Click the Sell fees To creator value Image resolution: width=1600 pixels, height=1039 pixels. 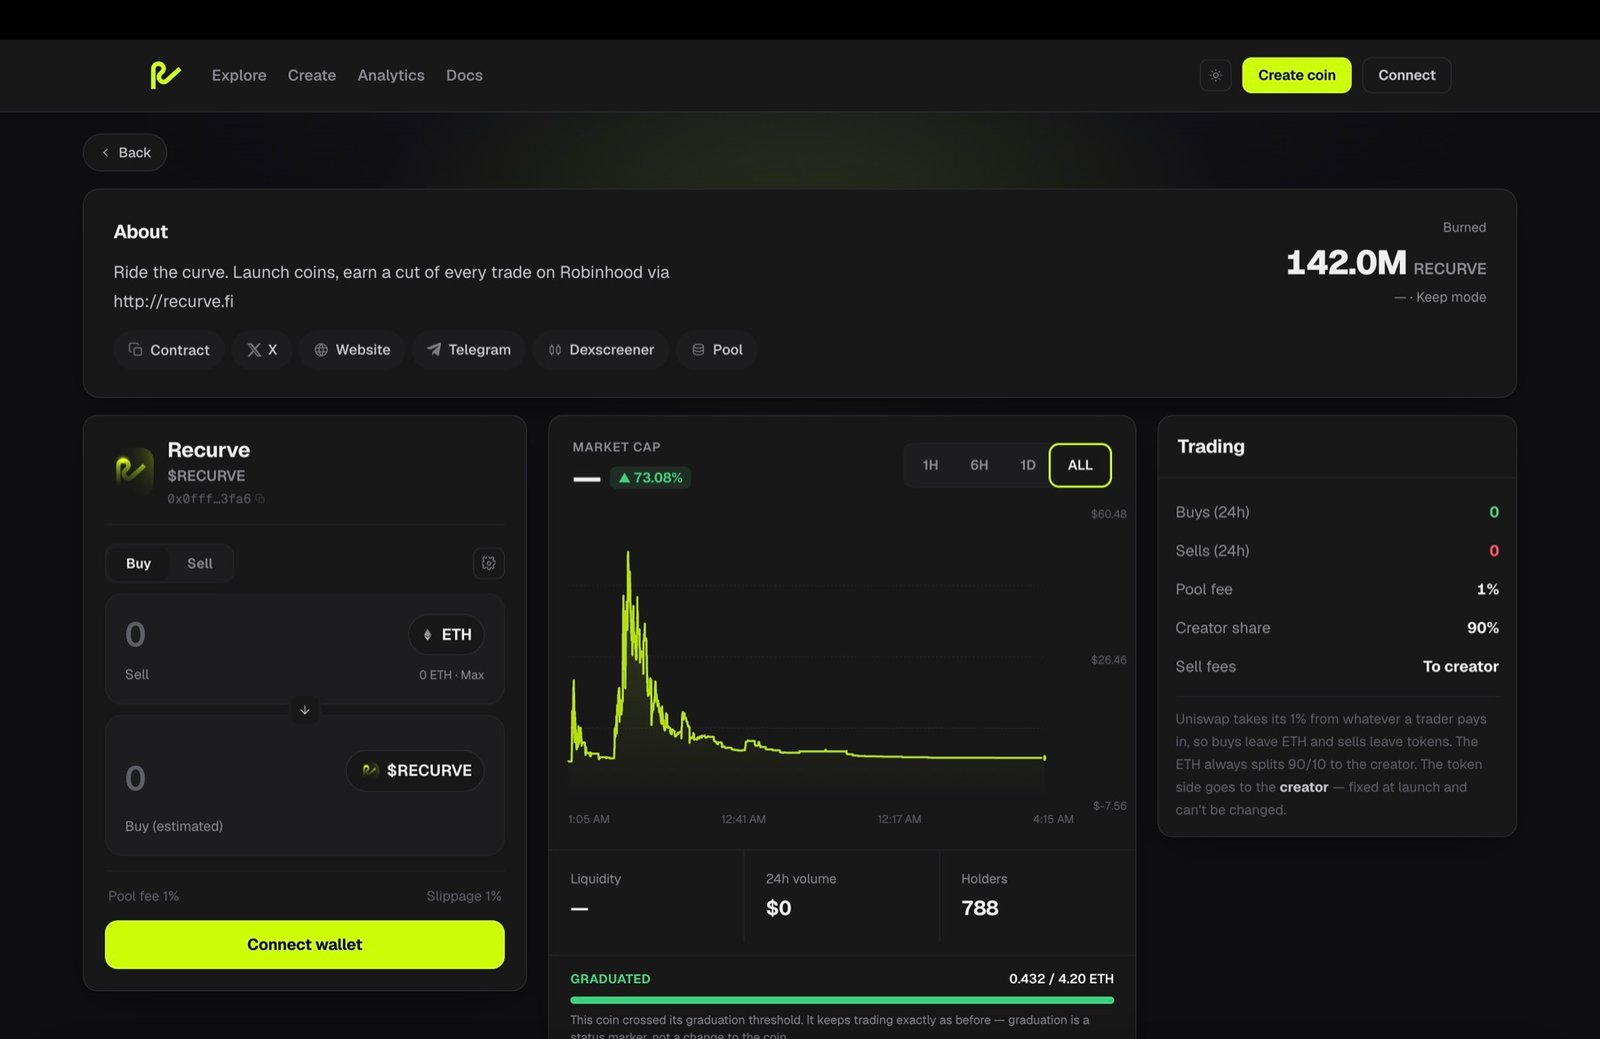1461,667
